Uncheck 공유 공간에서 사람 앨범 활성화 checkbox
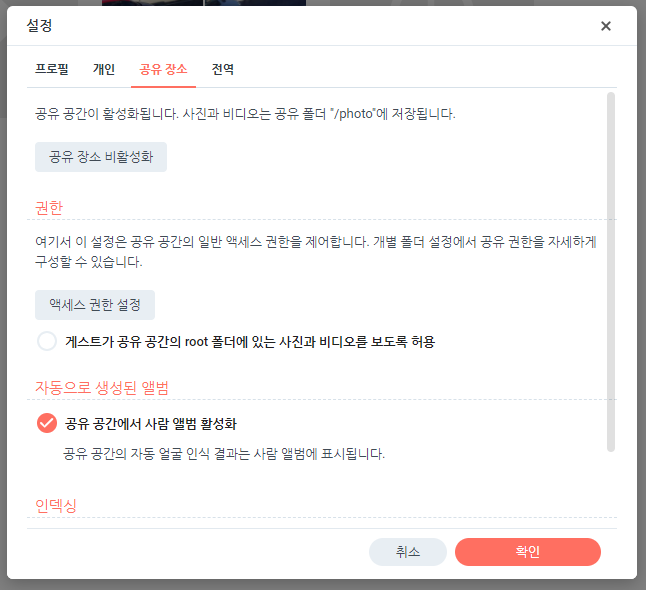The image size is (646, 590). (47, 423)
